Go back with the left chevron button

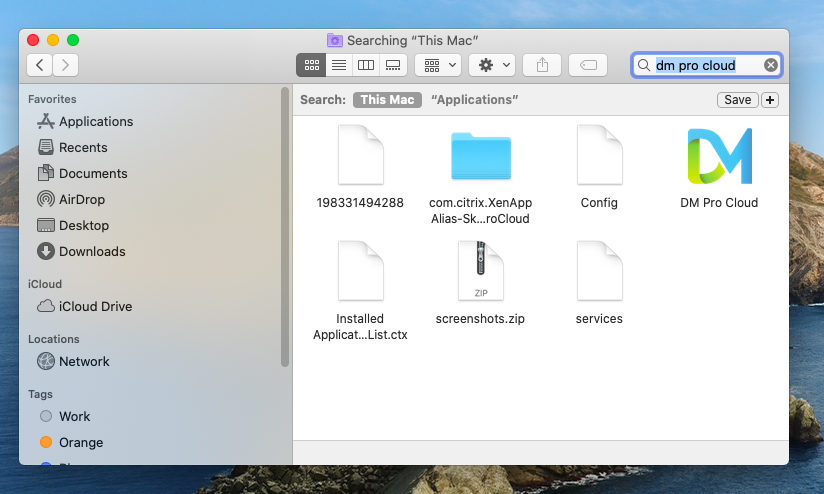click(x=39, y=65)
